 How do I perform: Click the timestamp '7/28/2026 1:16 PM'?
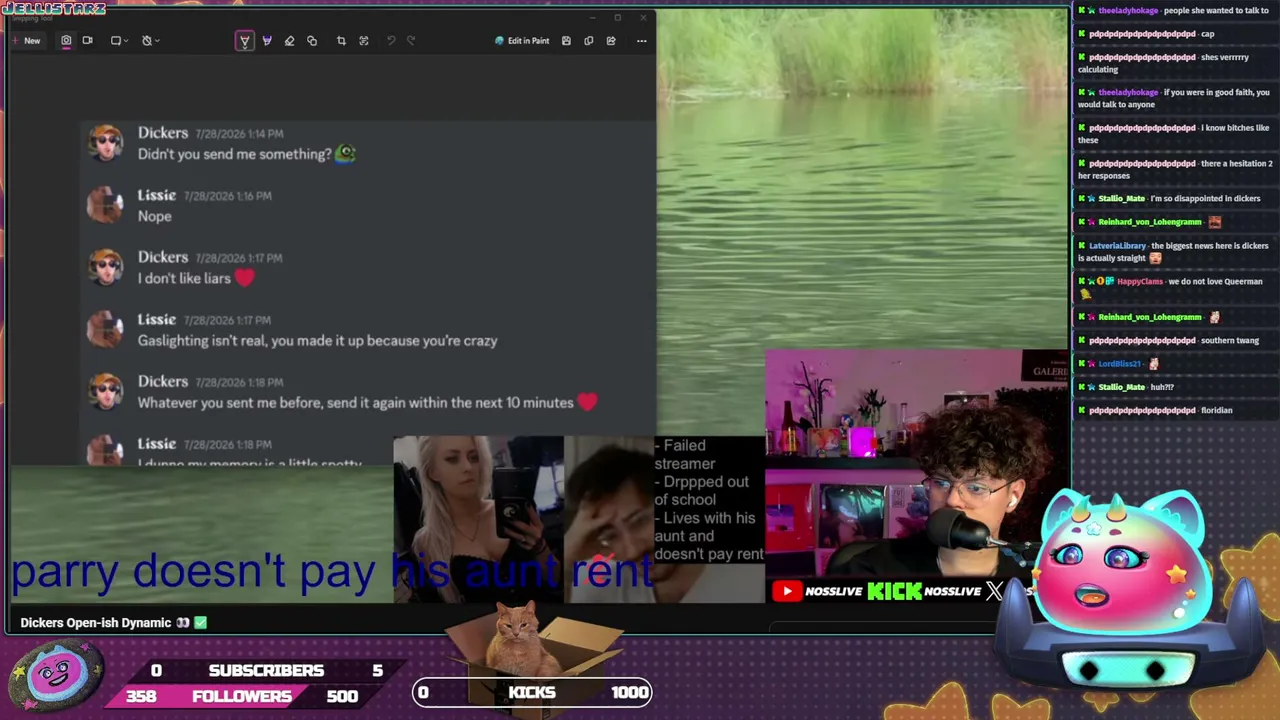(x=227, y=196)
